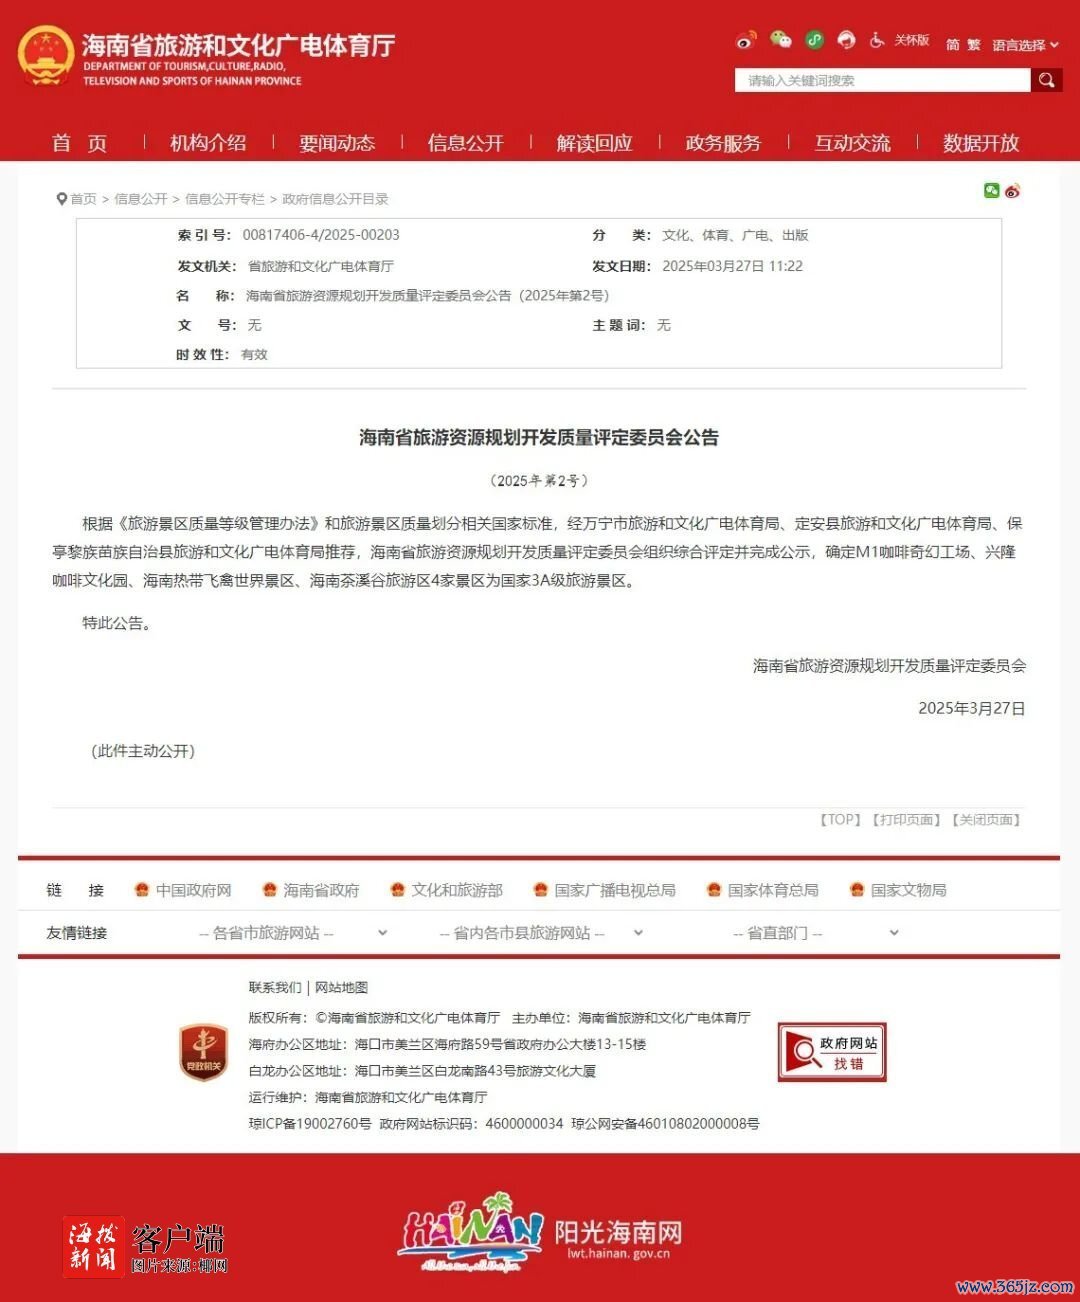Click the 【关闭页面】 link

coord(986,820)
